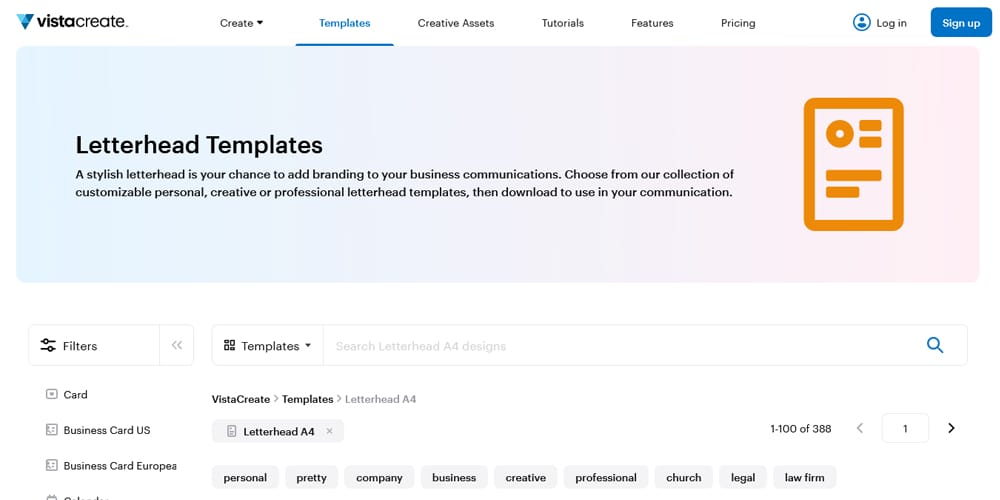The height and width of the screenshot is (500, 1000).
Task: Remove the Letterhead A4 filter chip
Action: click(330, 431)
